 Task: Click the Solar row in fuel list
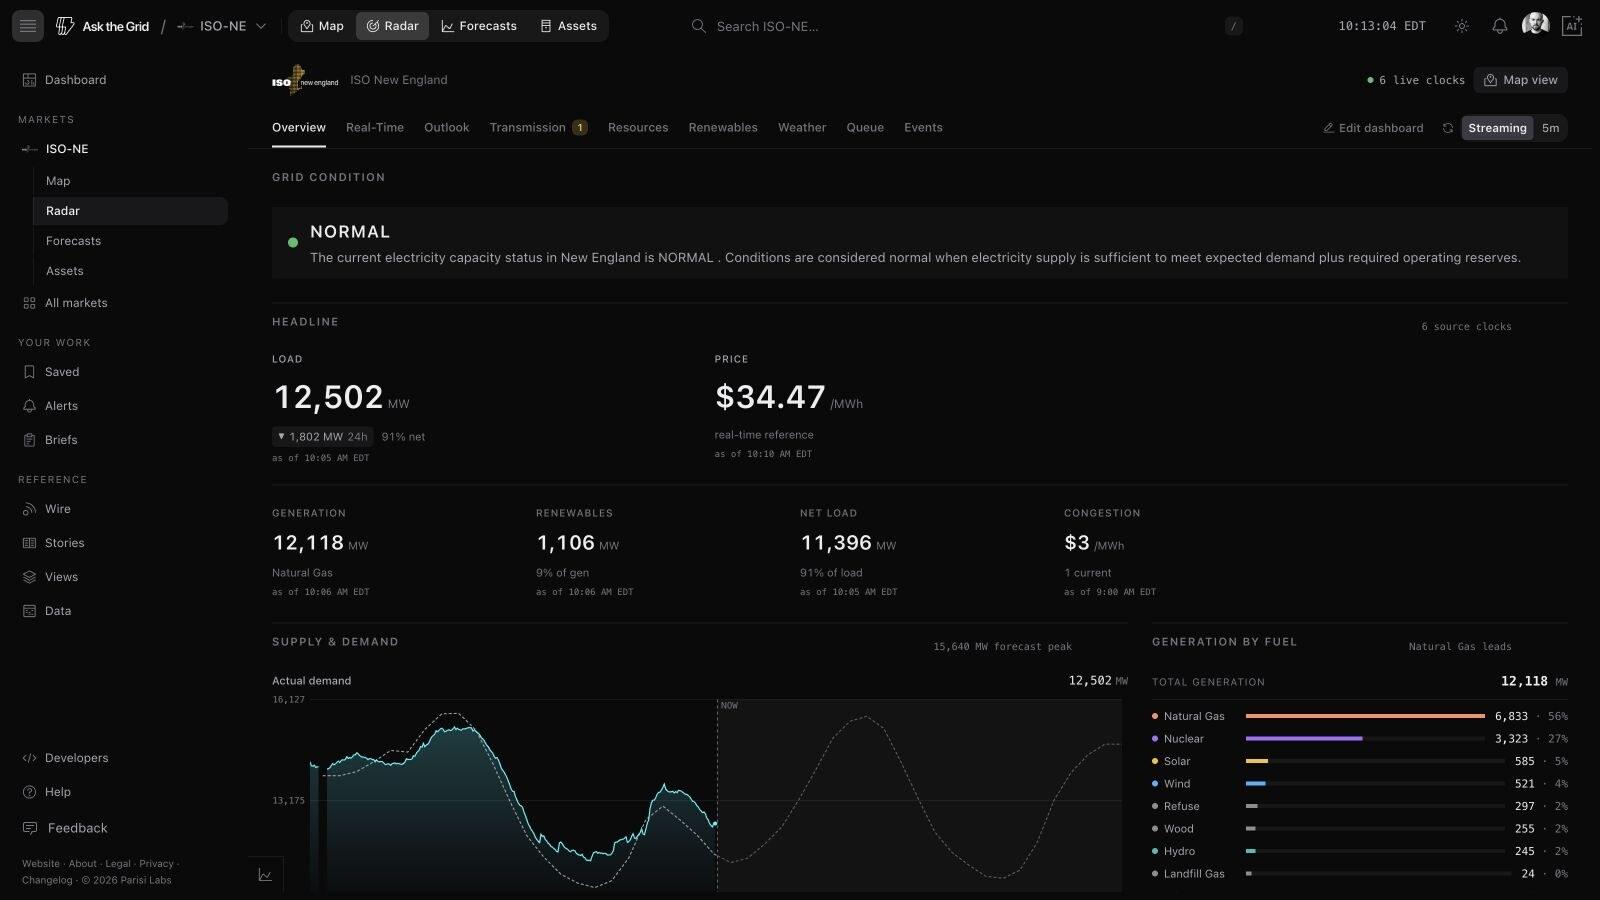click(x=1360, y=761)
